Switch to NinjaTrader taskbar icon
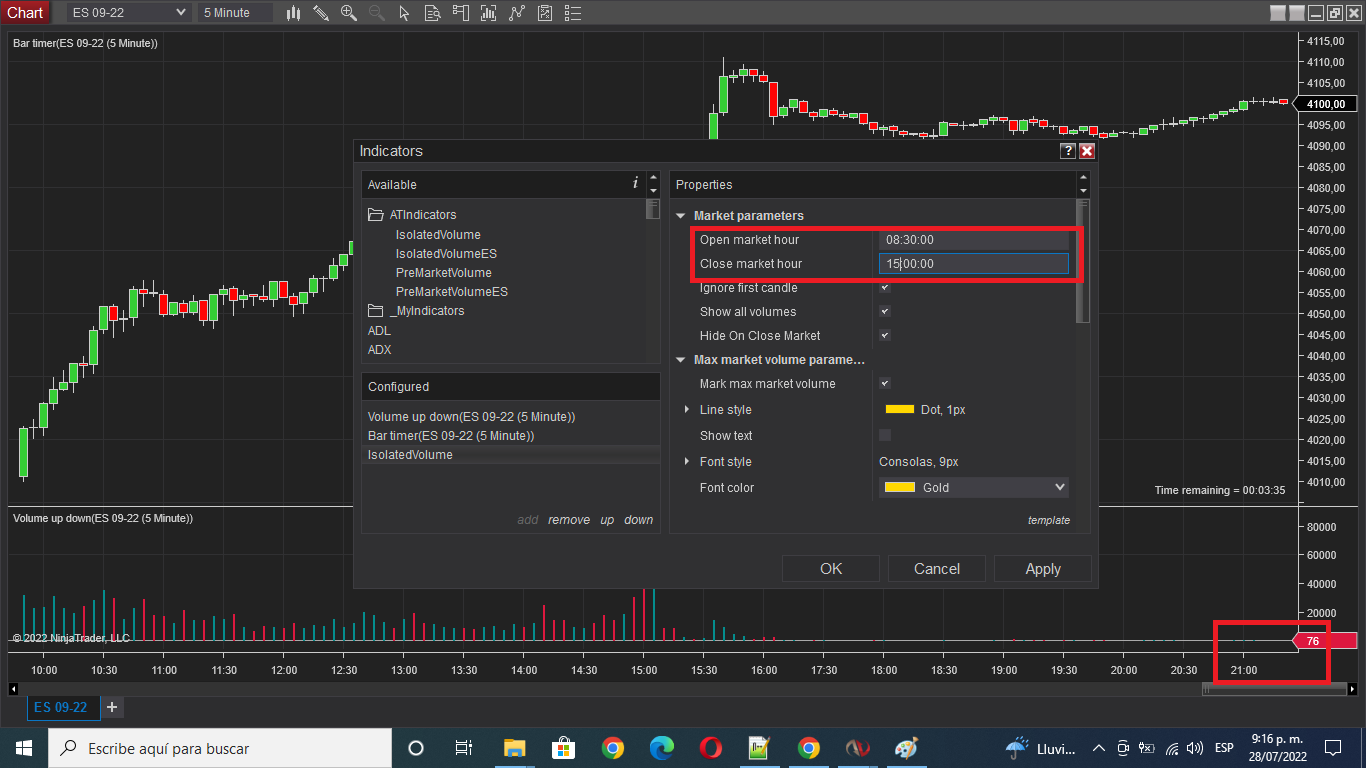 pyautogui.click(x=857, y=748)
